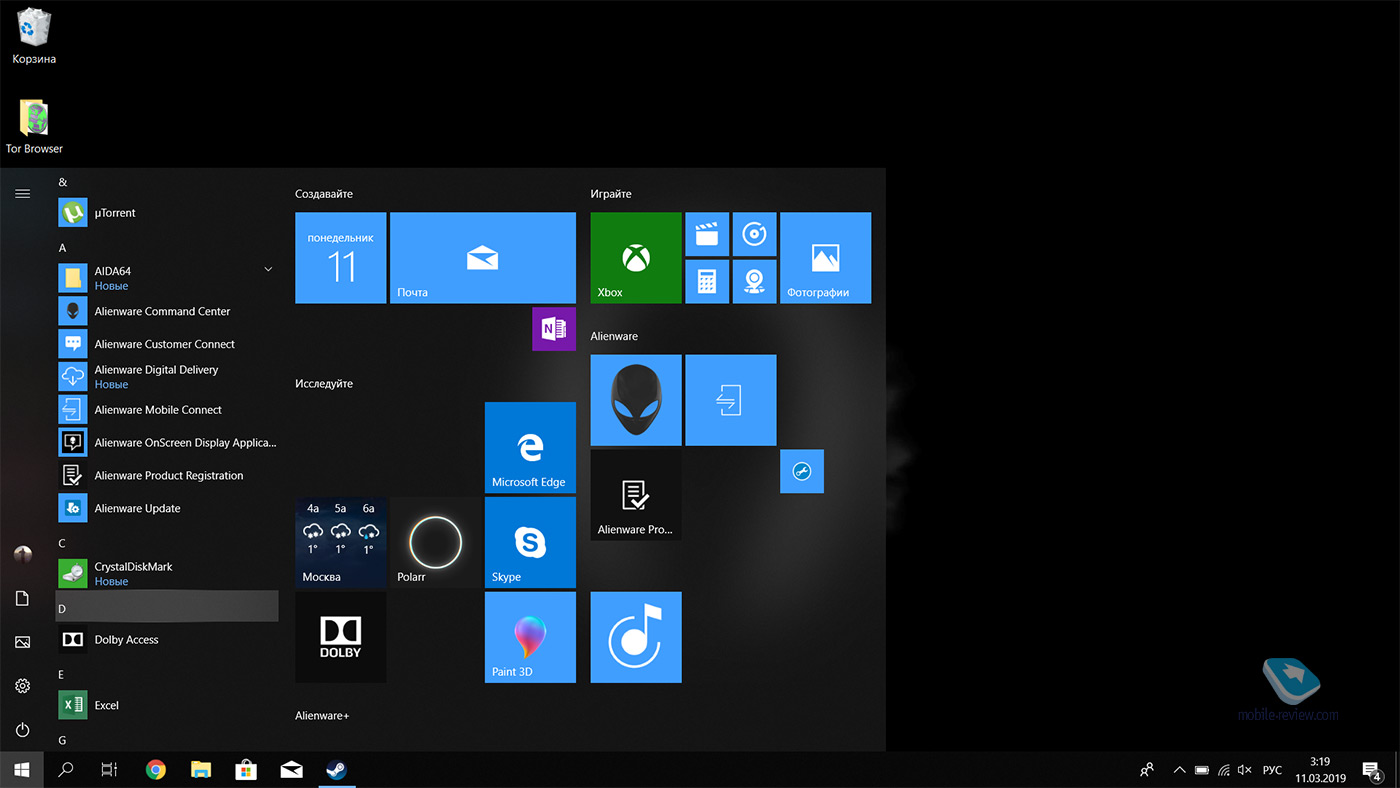Open Excel from the app list
The width and height of the screenshot is (1400, 788).
(x=167, y=705)
